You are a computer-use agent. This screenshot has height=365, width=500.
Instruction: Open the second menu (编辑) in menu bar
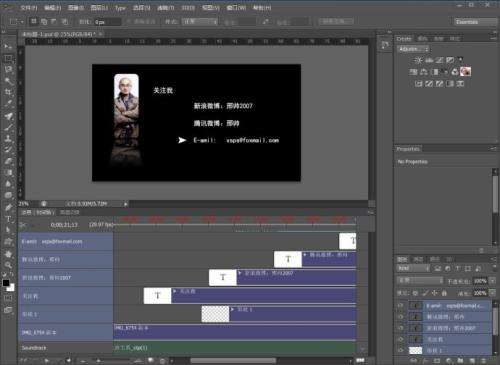pyautogui.click(x=53, y=7)
